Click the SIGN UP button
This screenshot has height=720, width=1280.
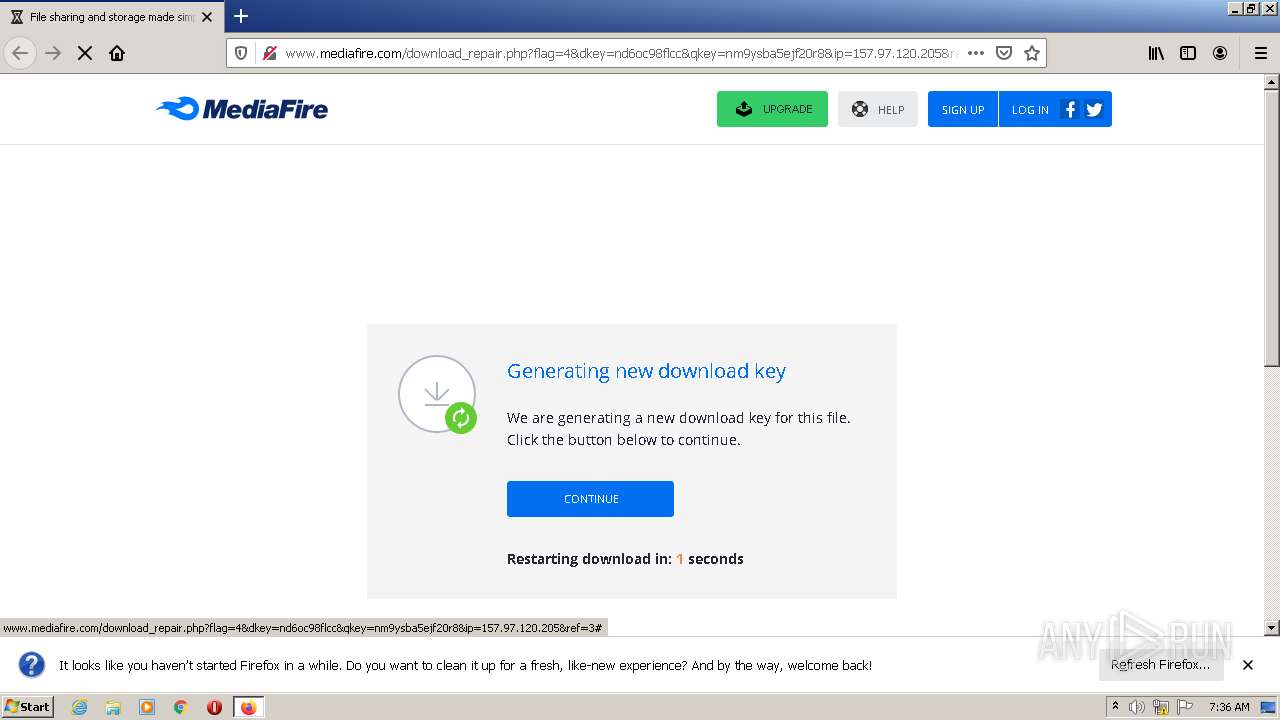962,109
